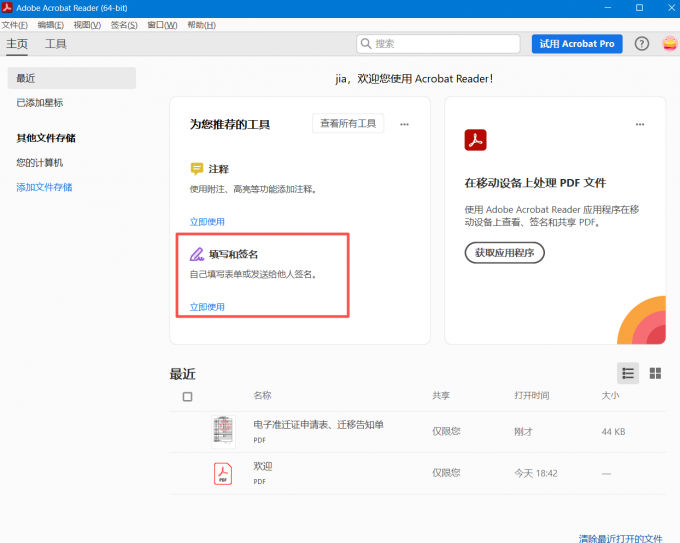
Task: Click the purple Fill and Sign pen icon
Action: click(x=197, y=254)
